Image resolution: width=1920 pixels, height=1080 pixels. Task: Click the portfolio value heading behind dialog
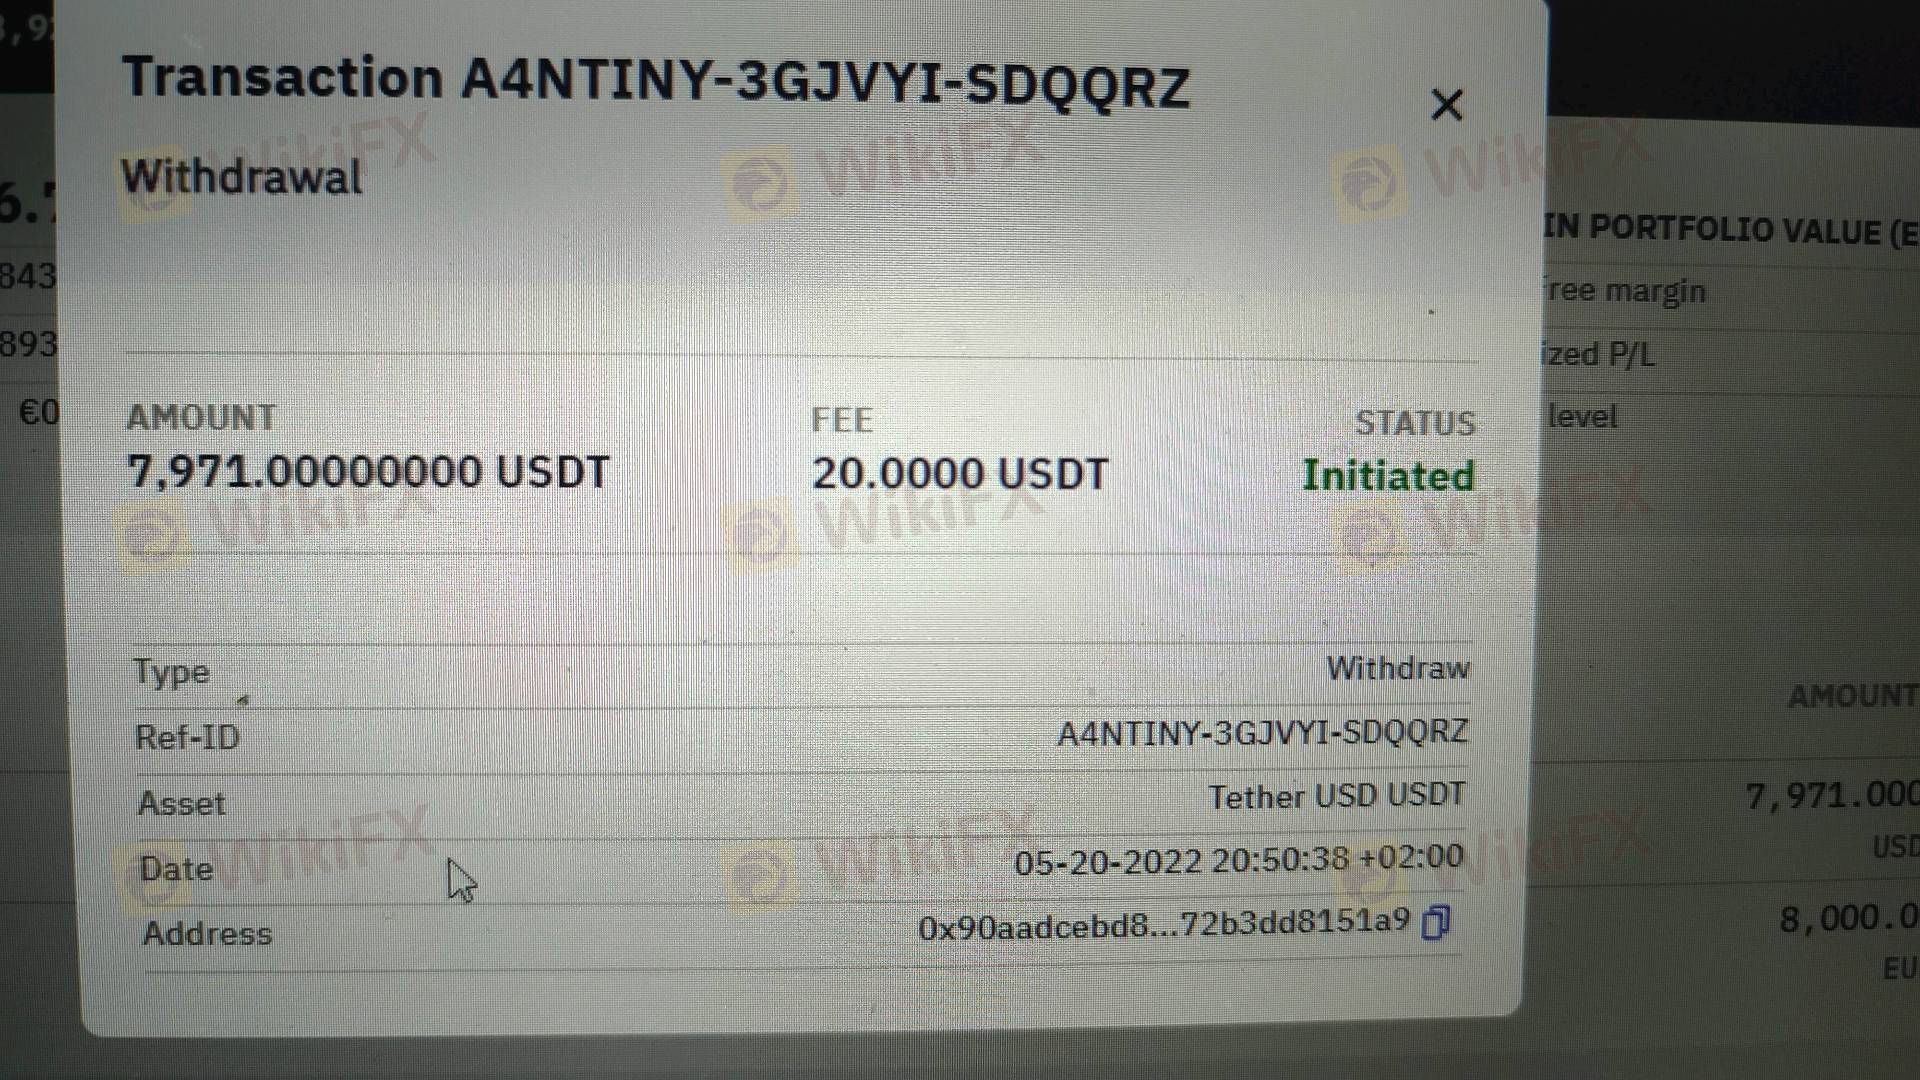coord(1731,231)
